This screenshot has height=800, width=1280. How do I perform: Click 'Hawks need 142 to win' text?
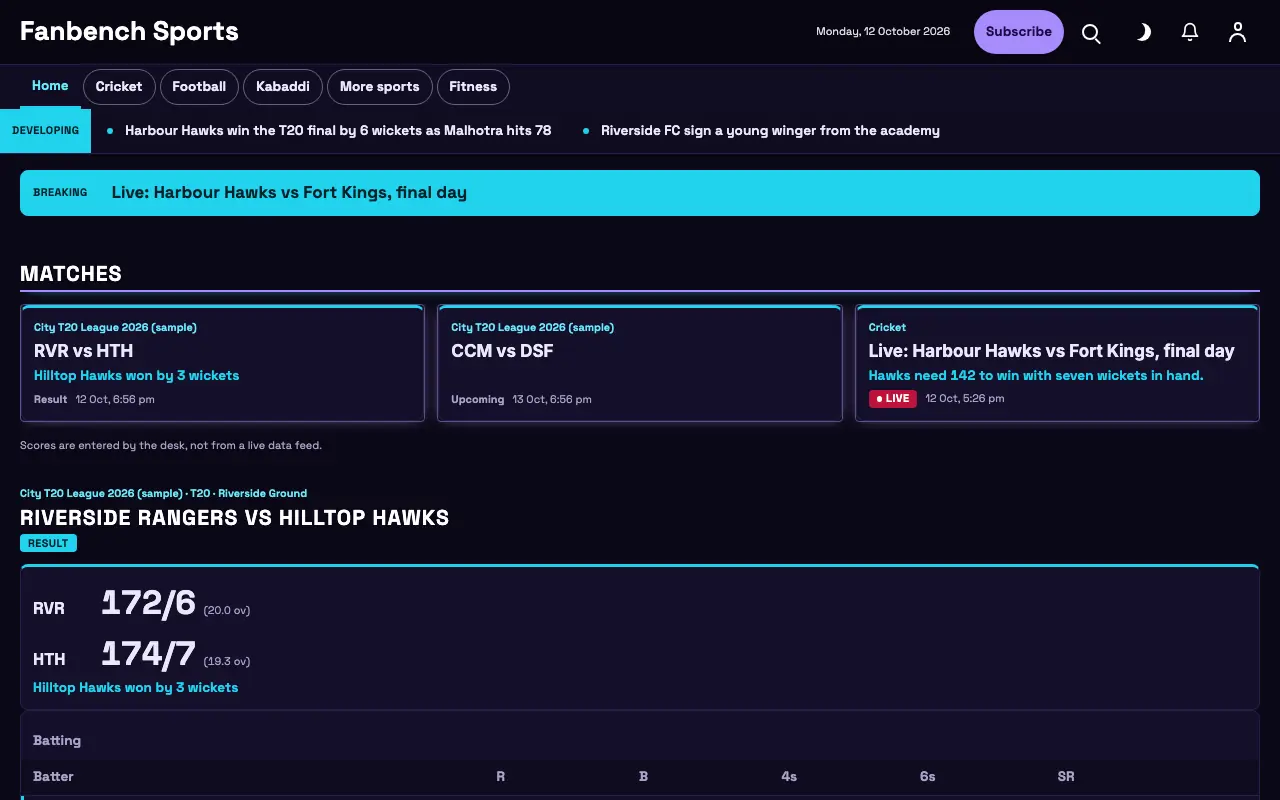[x=1036, y=376]
